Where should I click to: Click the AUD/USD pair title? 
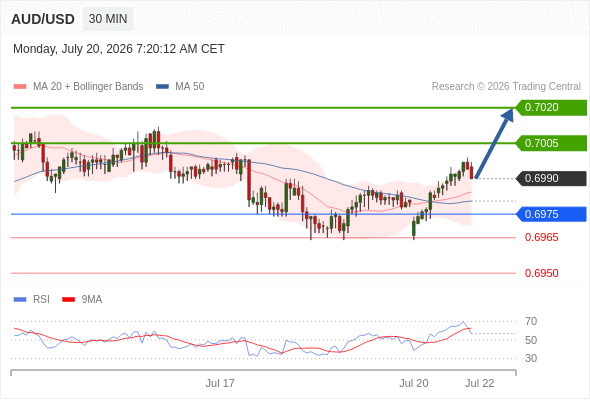43,19
